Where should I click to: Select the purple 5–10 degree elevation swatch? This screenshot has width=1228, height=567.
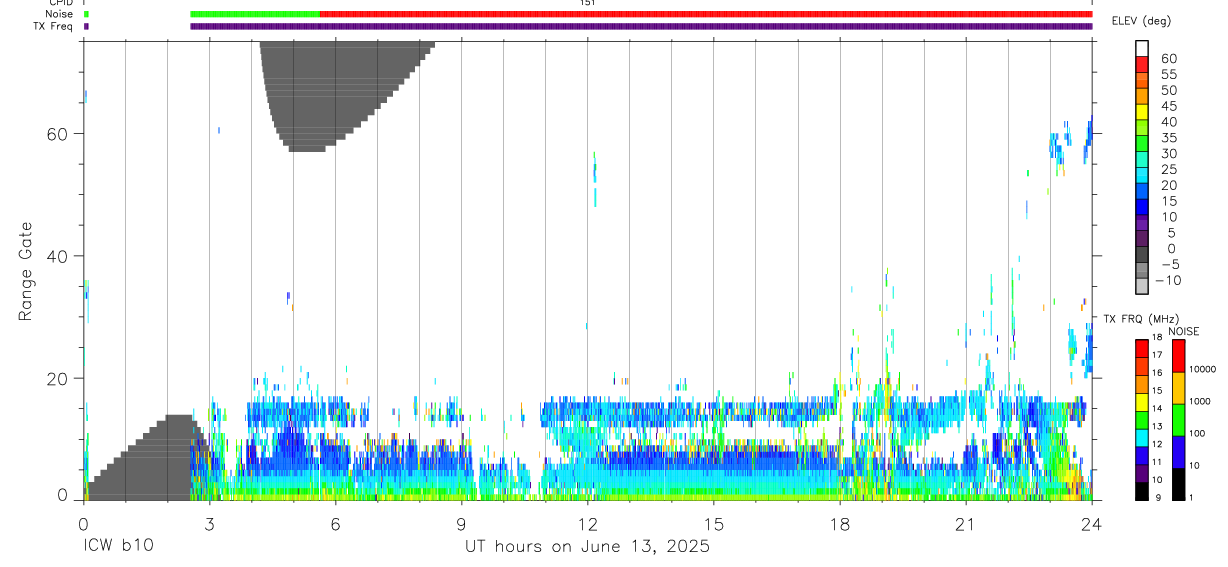pyautogui.click(x=1142, y=224)
